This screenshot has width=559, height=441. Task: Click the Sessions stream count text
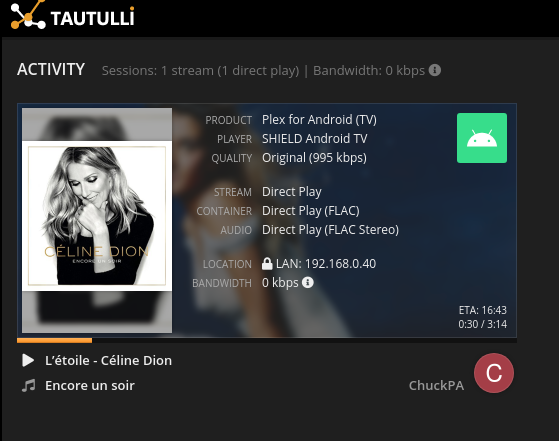tap(200, 71)
